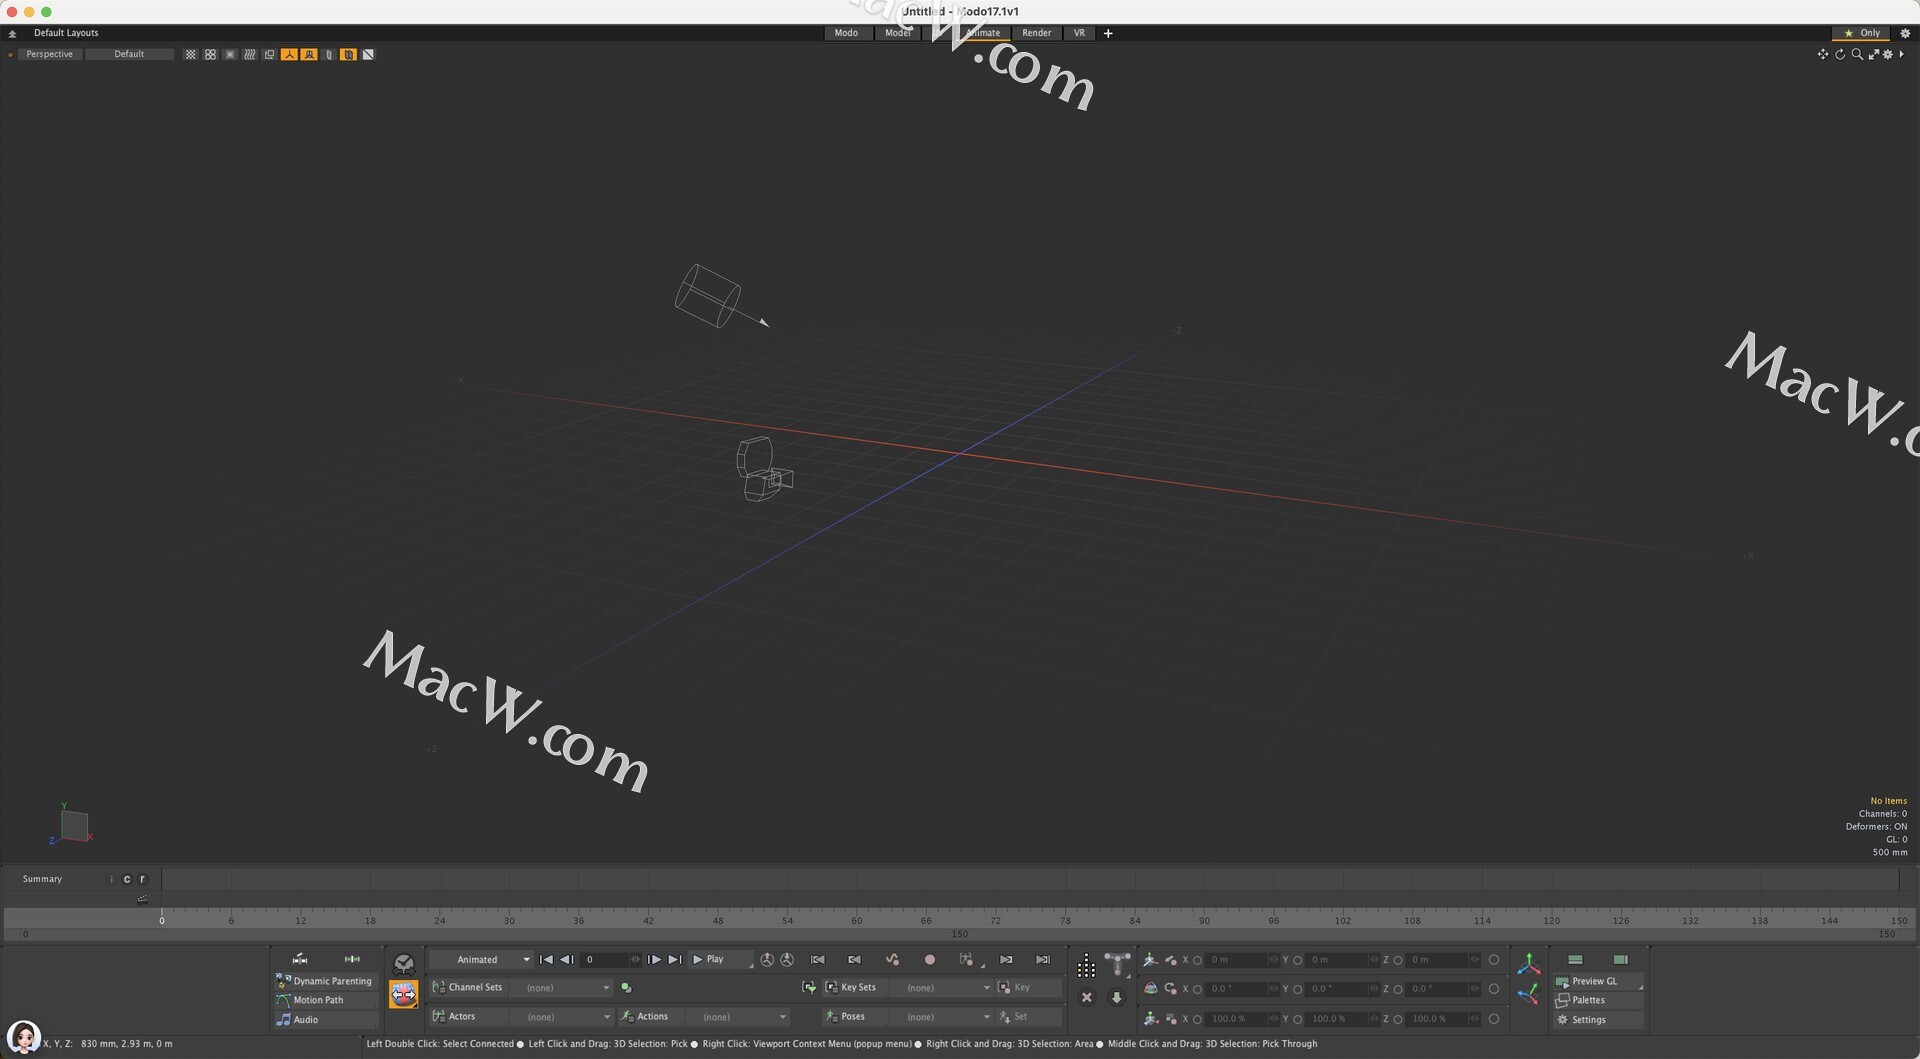This screenshot has width=1920, height=1059.
Task: Step forward one frame
Action: coord(654,960)
